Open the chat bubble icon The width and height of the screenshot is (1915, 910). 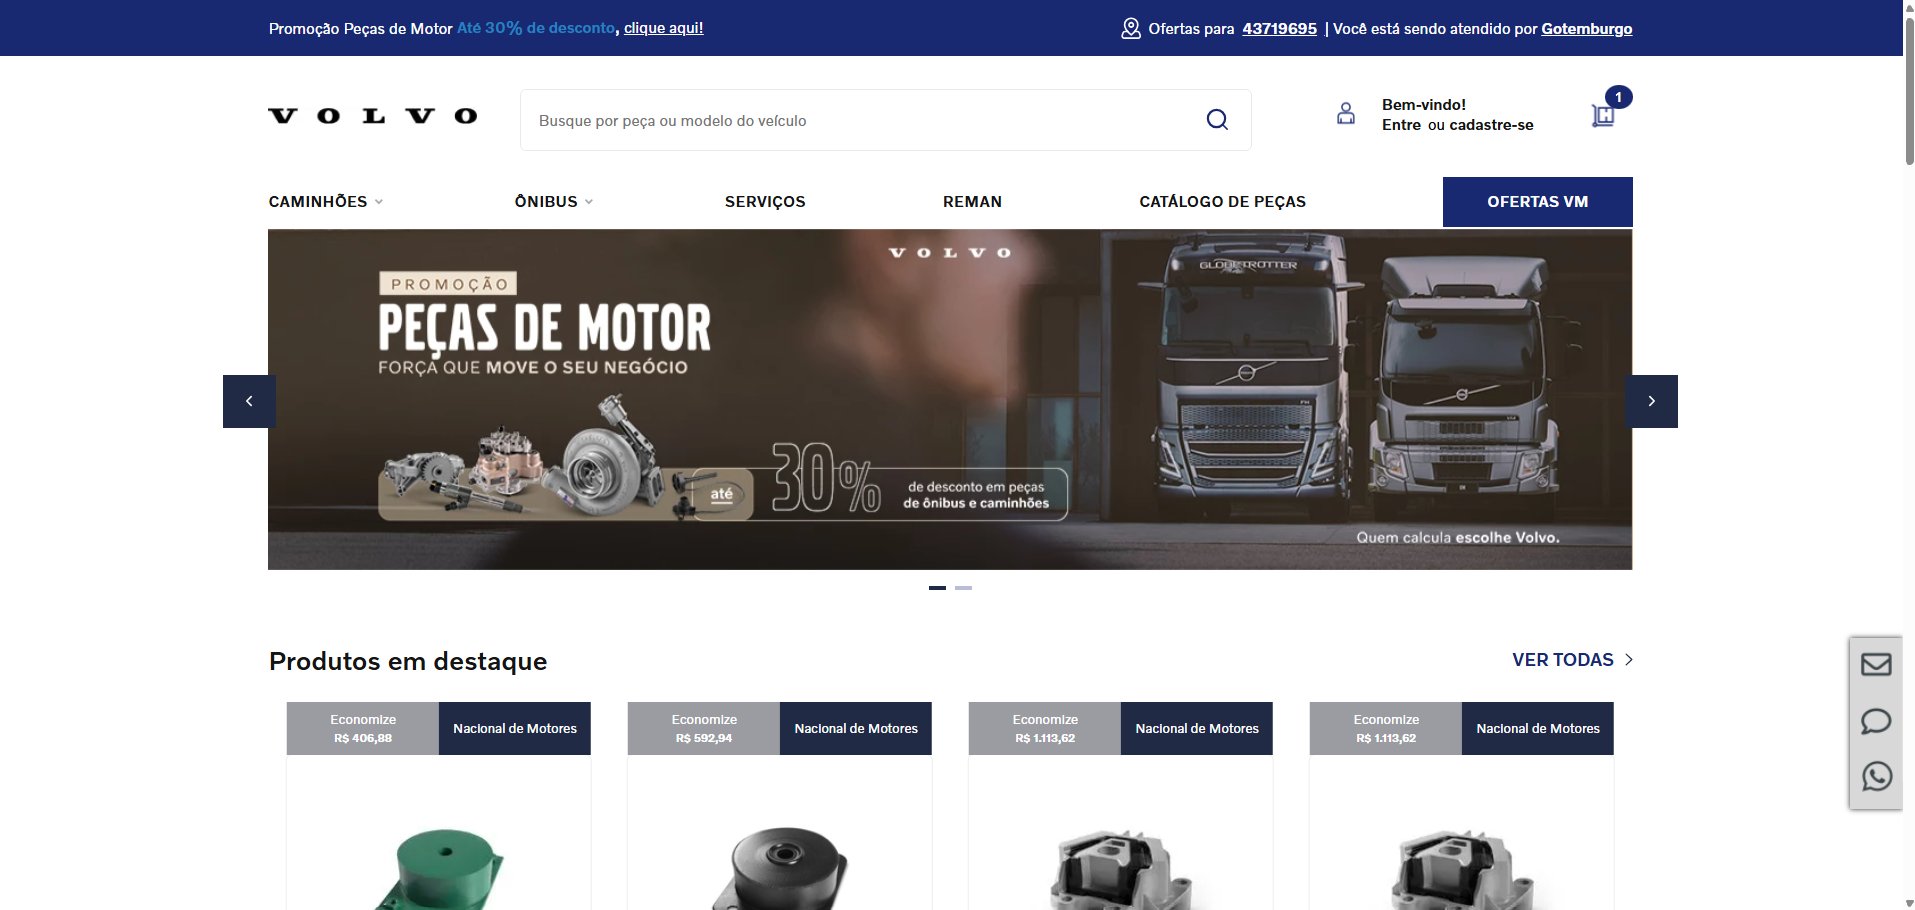1876,721
